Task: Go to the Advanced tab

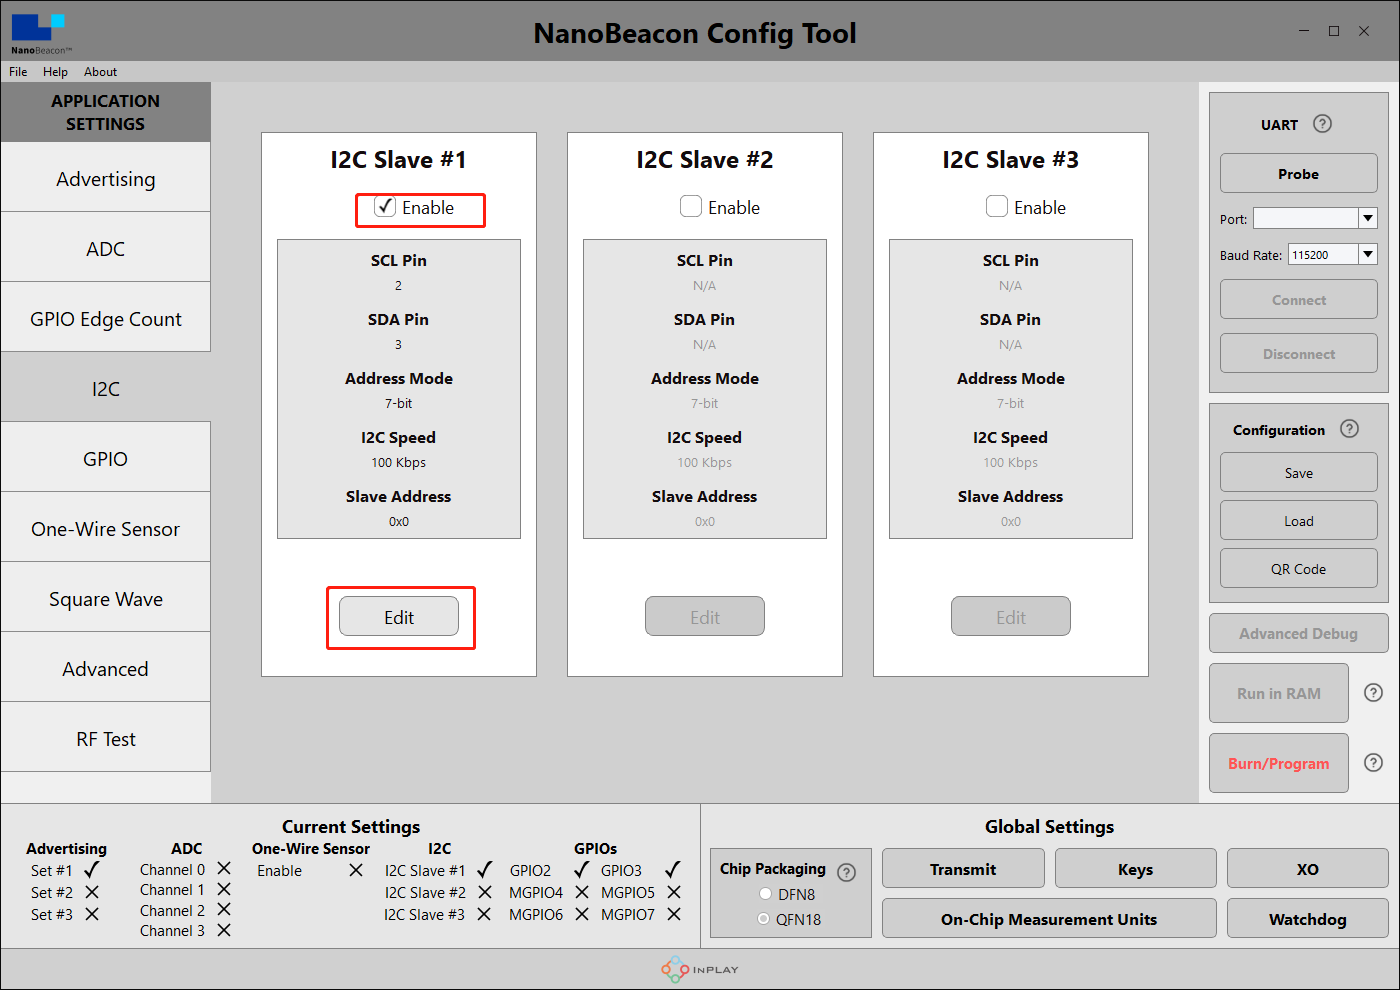Action: click(x=106, y=669)
